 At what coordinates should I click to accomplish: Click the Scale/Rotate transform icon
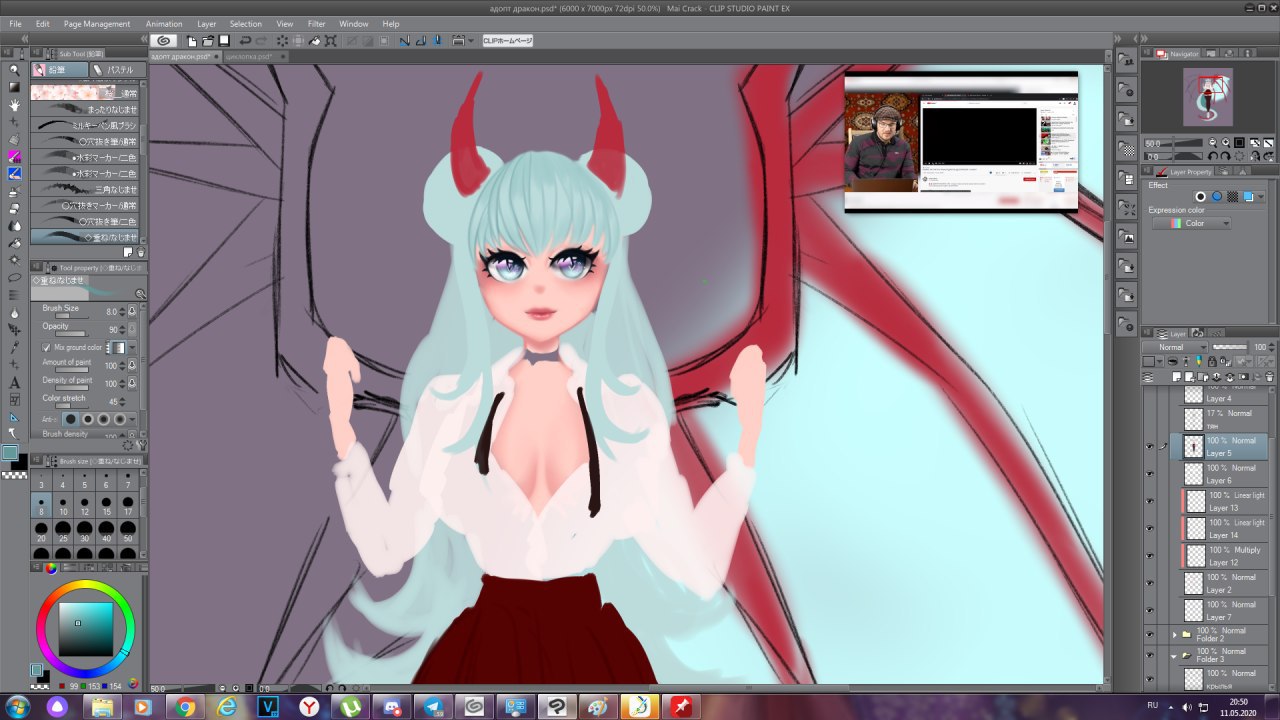coord(331,41)
